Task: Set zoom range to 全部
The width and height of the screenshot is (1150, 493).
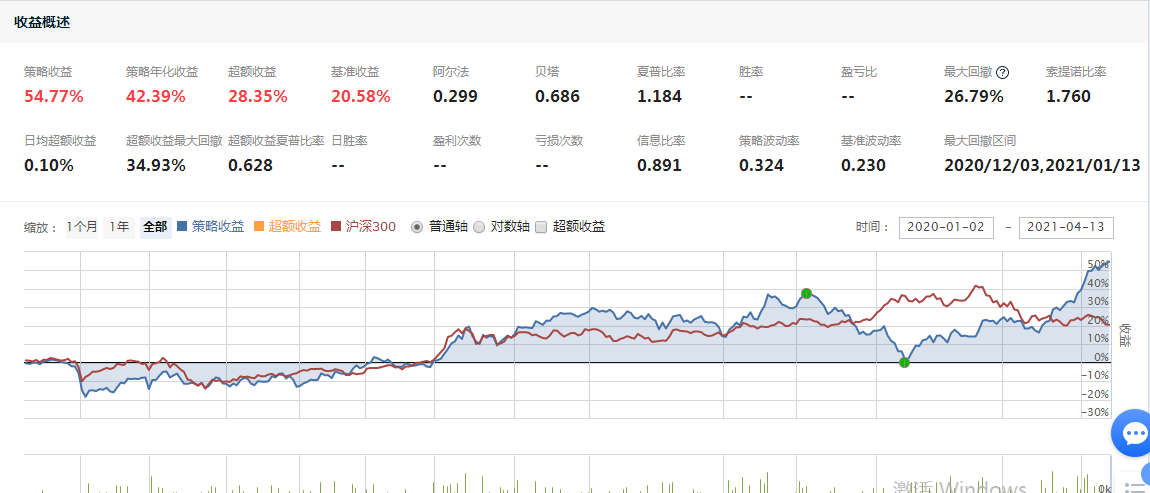Action: (x=155, y=227)
